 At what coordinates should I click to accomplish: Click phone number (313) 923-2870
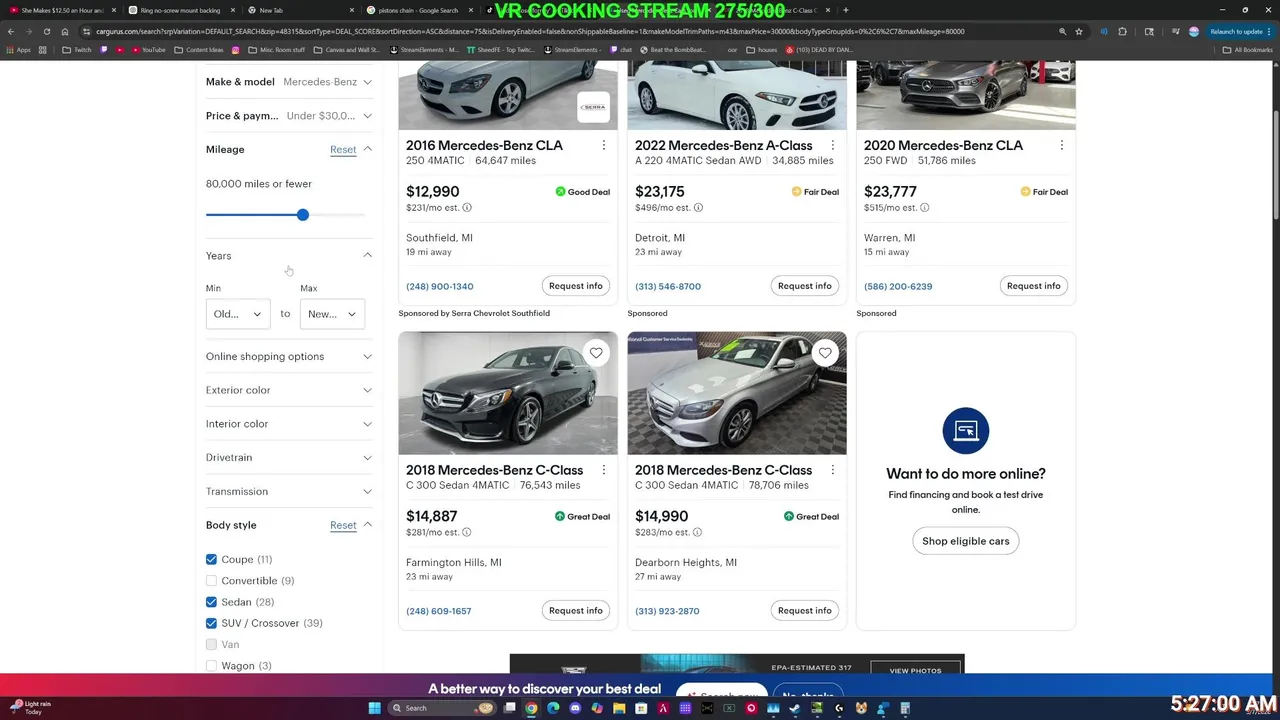tap(667, 611)
